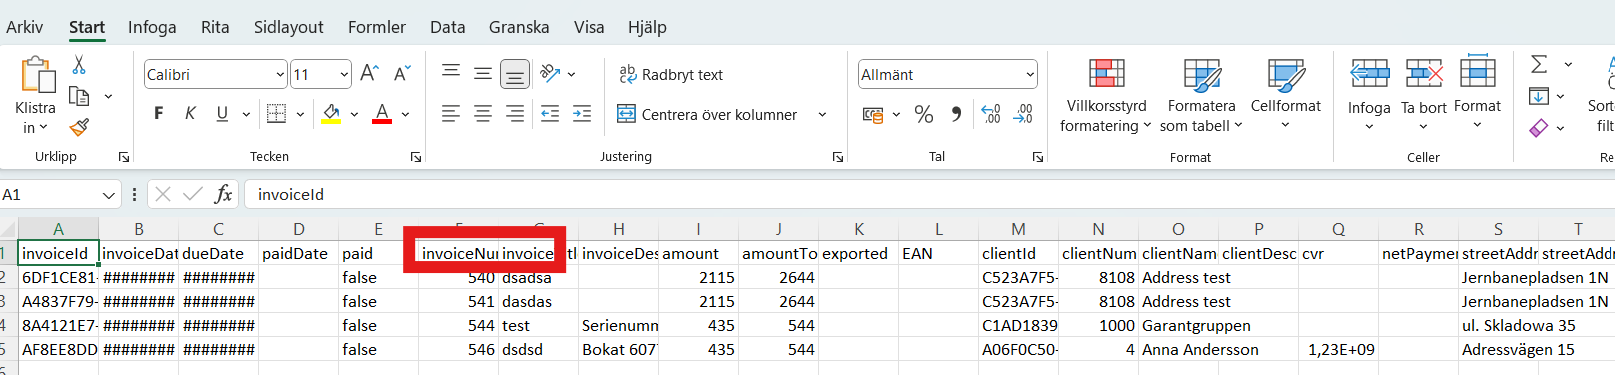Toggle bold F formatting
The image size is (1615, 375).
(158, 114)
